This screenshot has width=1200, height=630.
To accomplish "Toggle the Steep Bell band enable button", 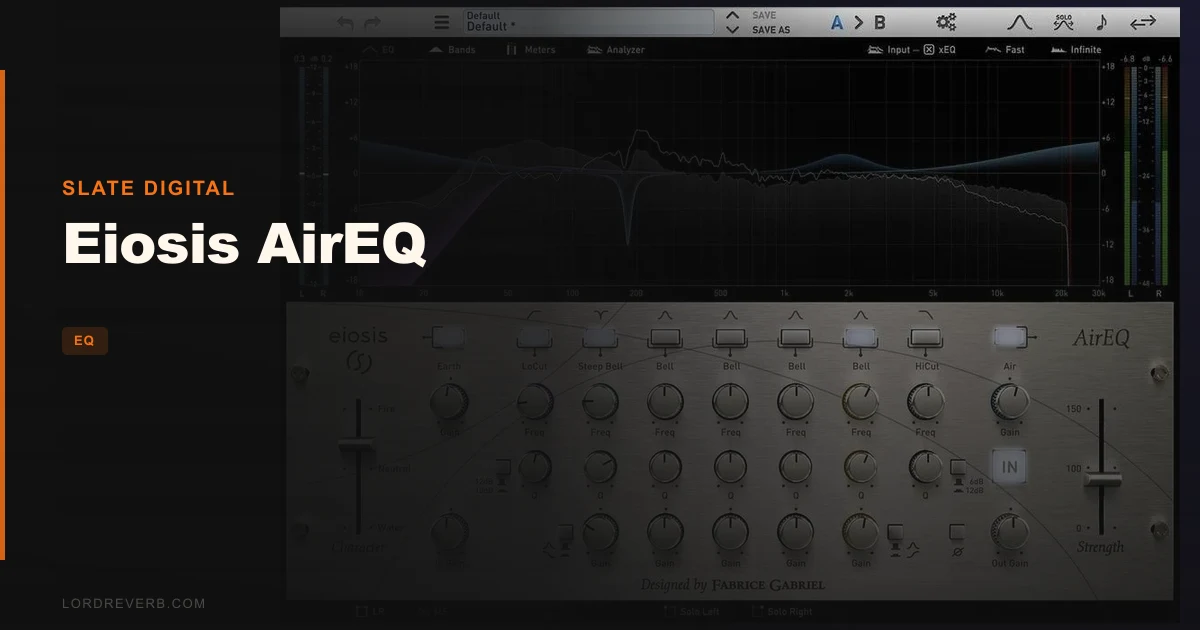I will pyautogui.click(x=598, y=339).
